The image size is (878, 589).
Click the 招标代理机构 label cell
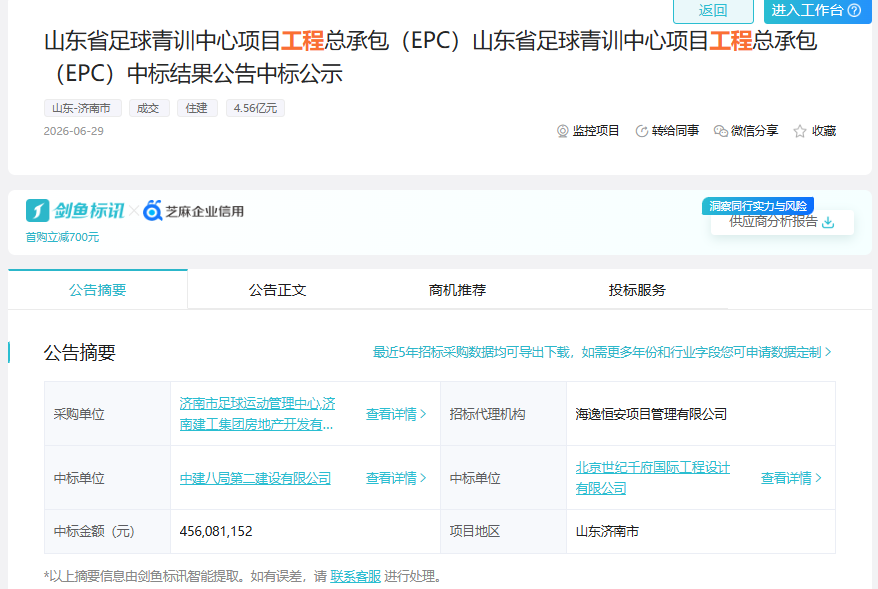pos(503,414)
